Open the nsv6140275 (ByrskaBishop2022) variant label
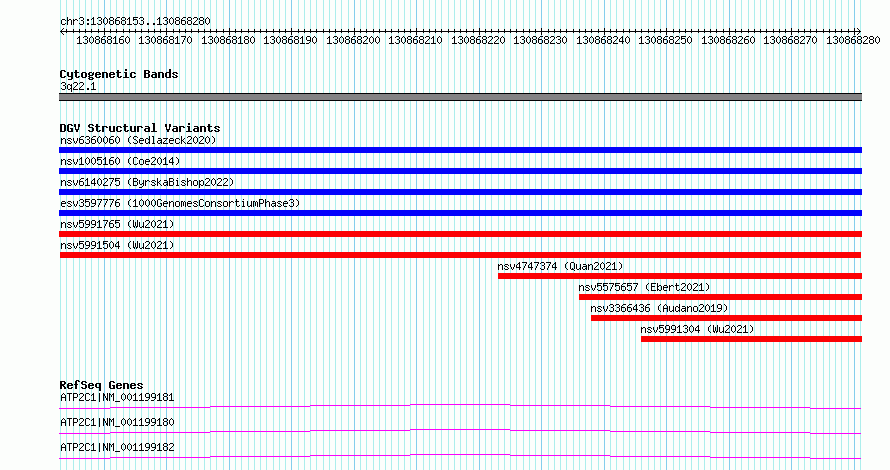The height and width of the screenshot is (470, 890). point(147,182)
